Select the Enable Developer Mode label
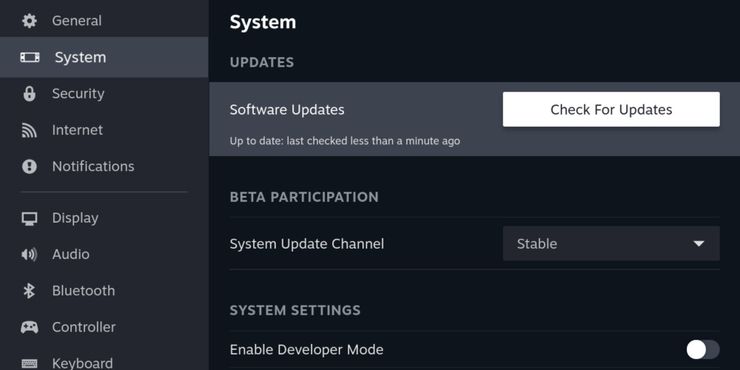 pyautogui.click(x=306, y=350)
